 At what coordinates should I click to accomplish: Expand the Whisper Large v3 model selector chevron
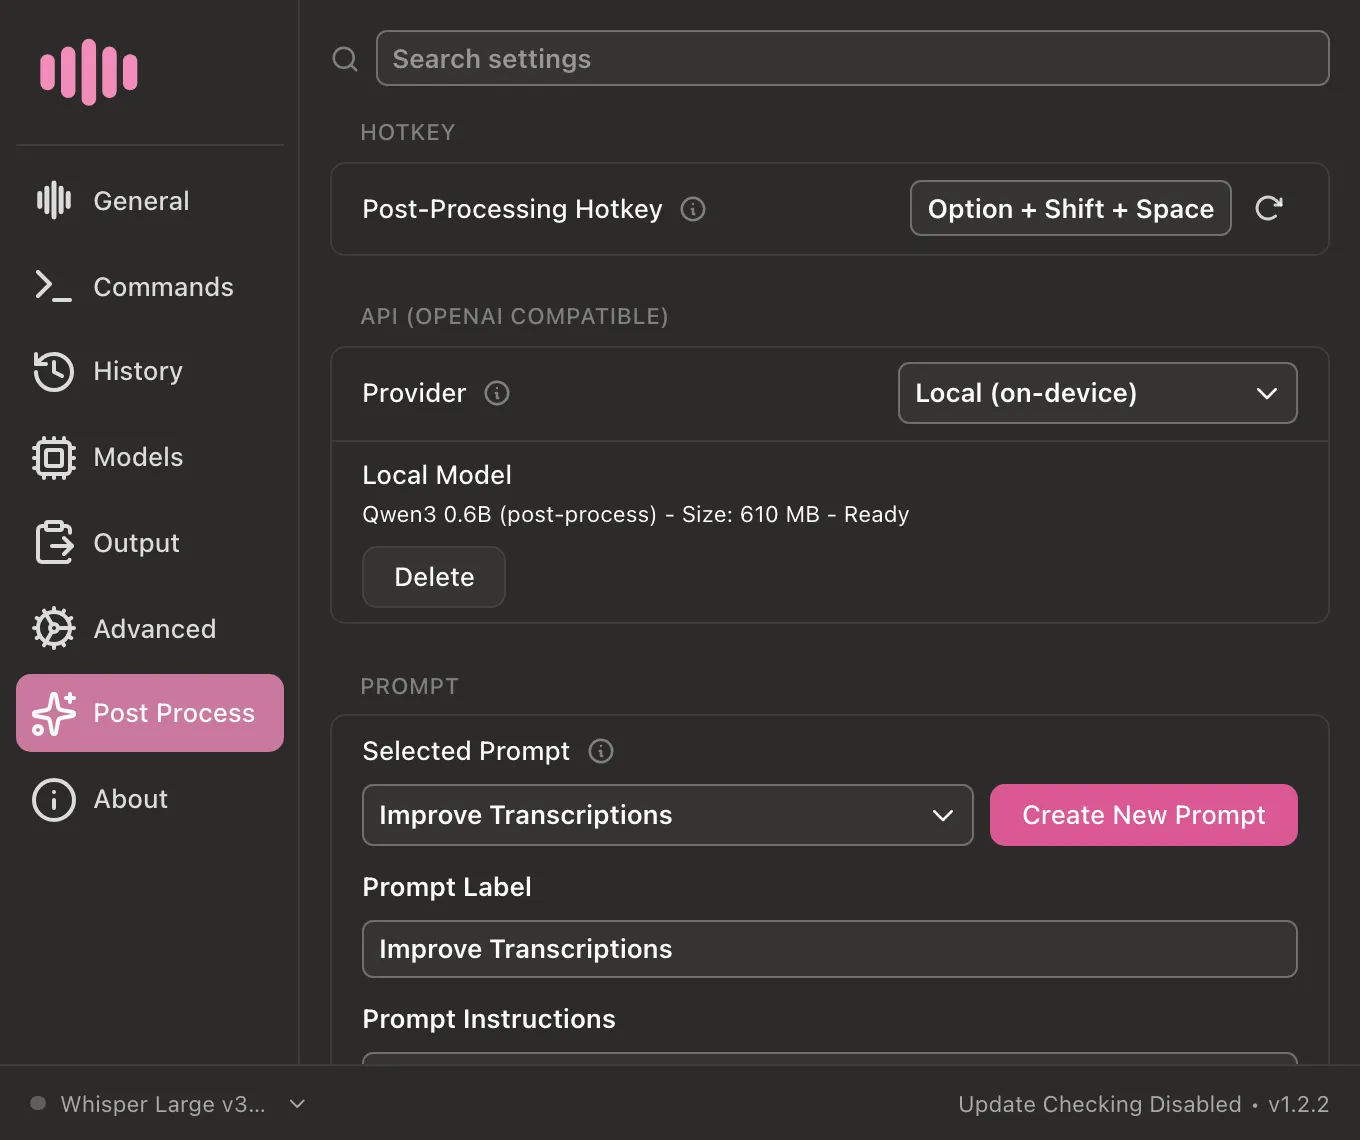click(297, 1104)
